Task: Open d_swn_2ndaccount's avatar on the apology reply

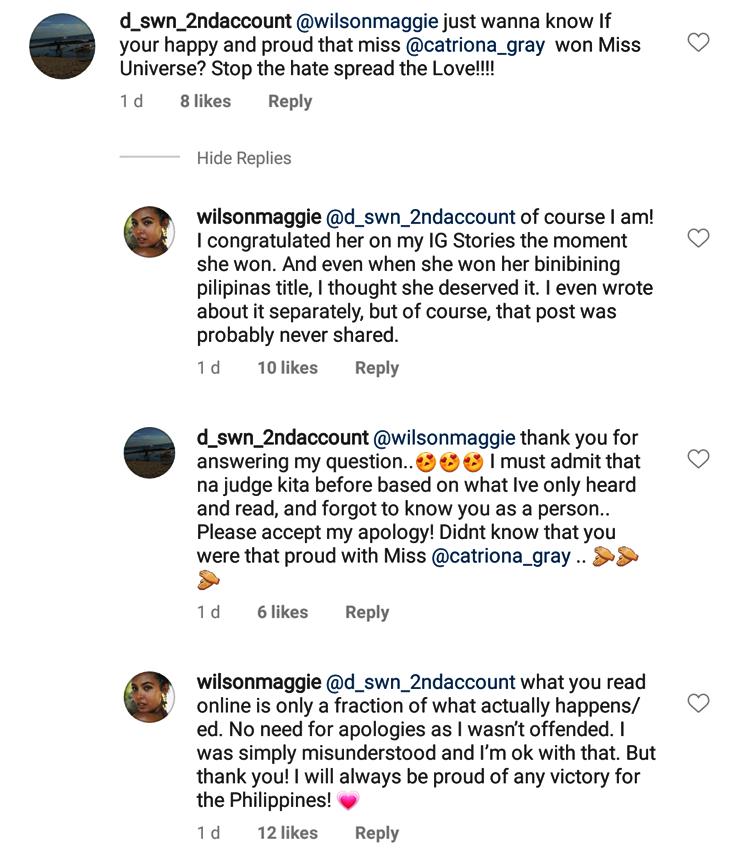Action: (149, 454)
